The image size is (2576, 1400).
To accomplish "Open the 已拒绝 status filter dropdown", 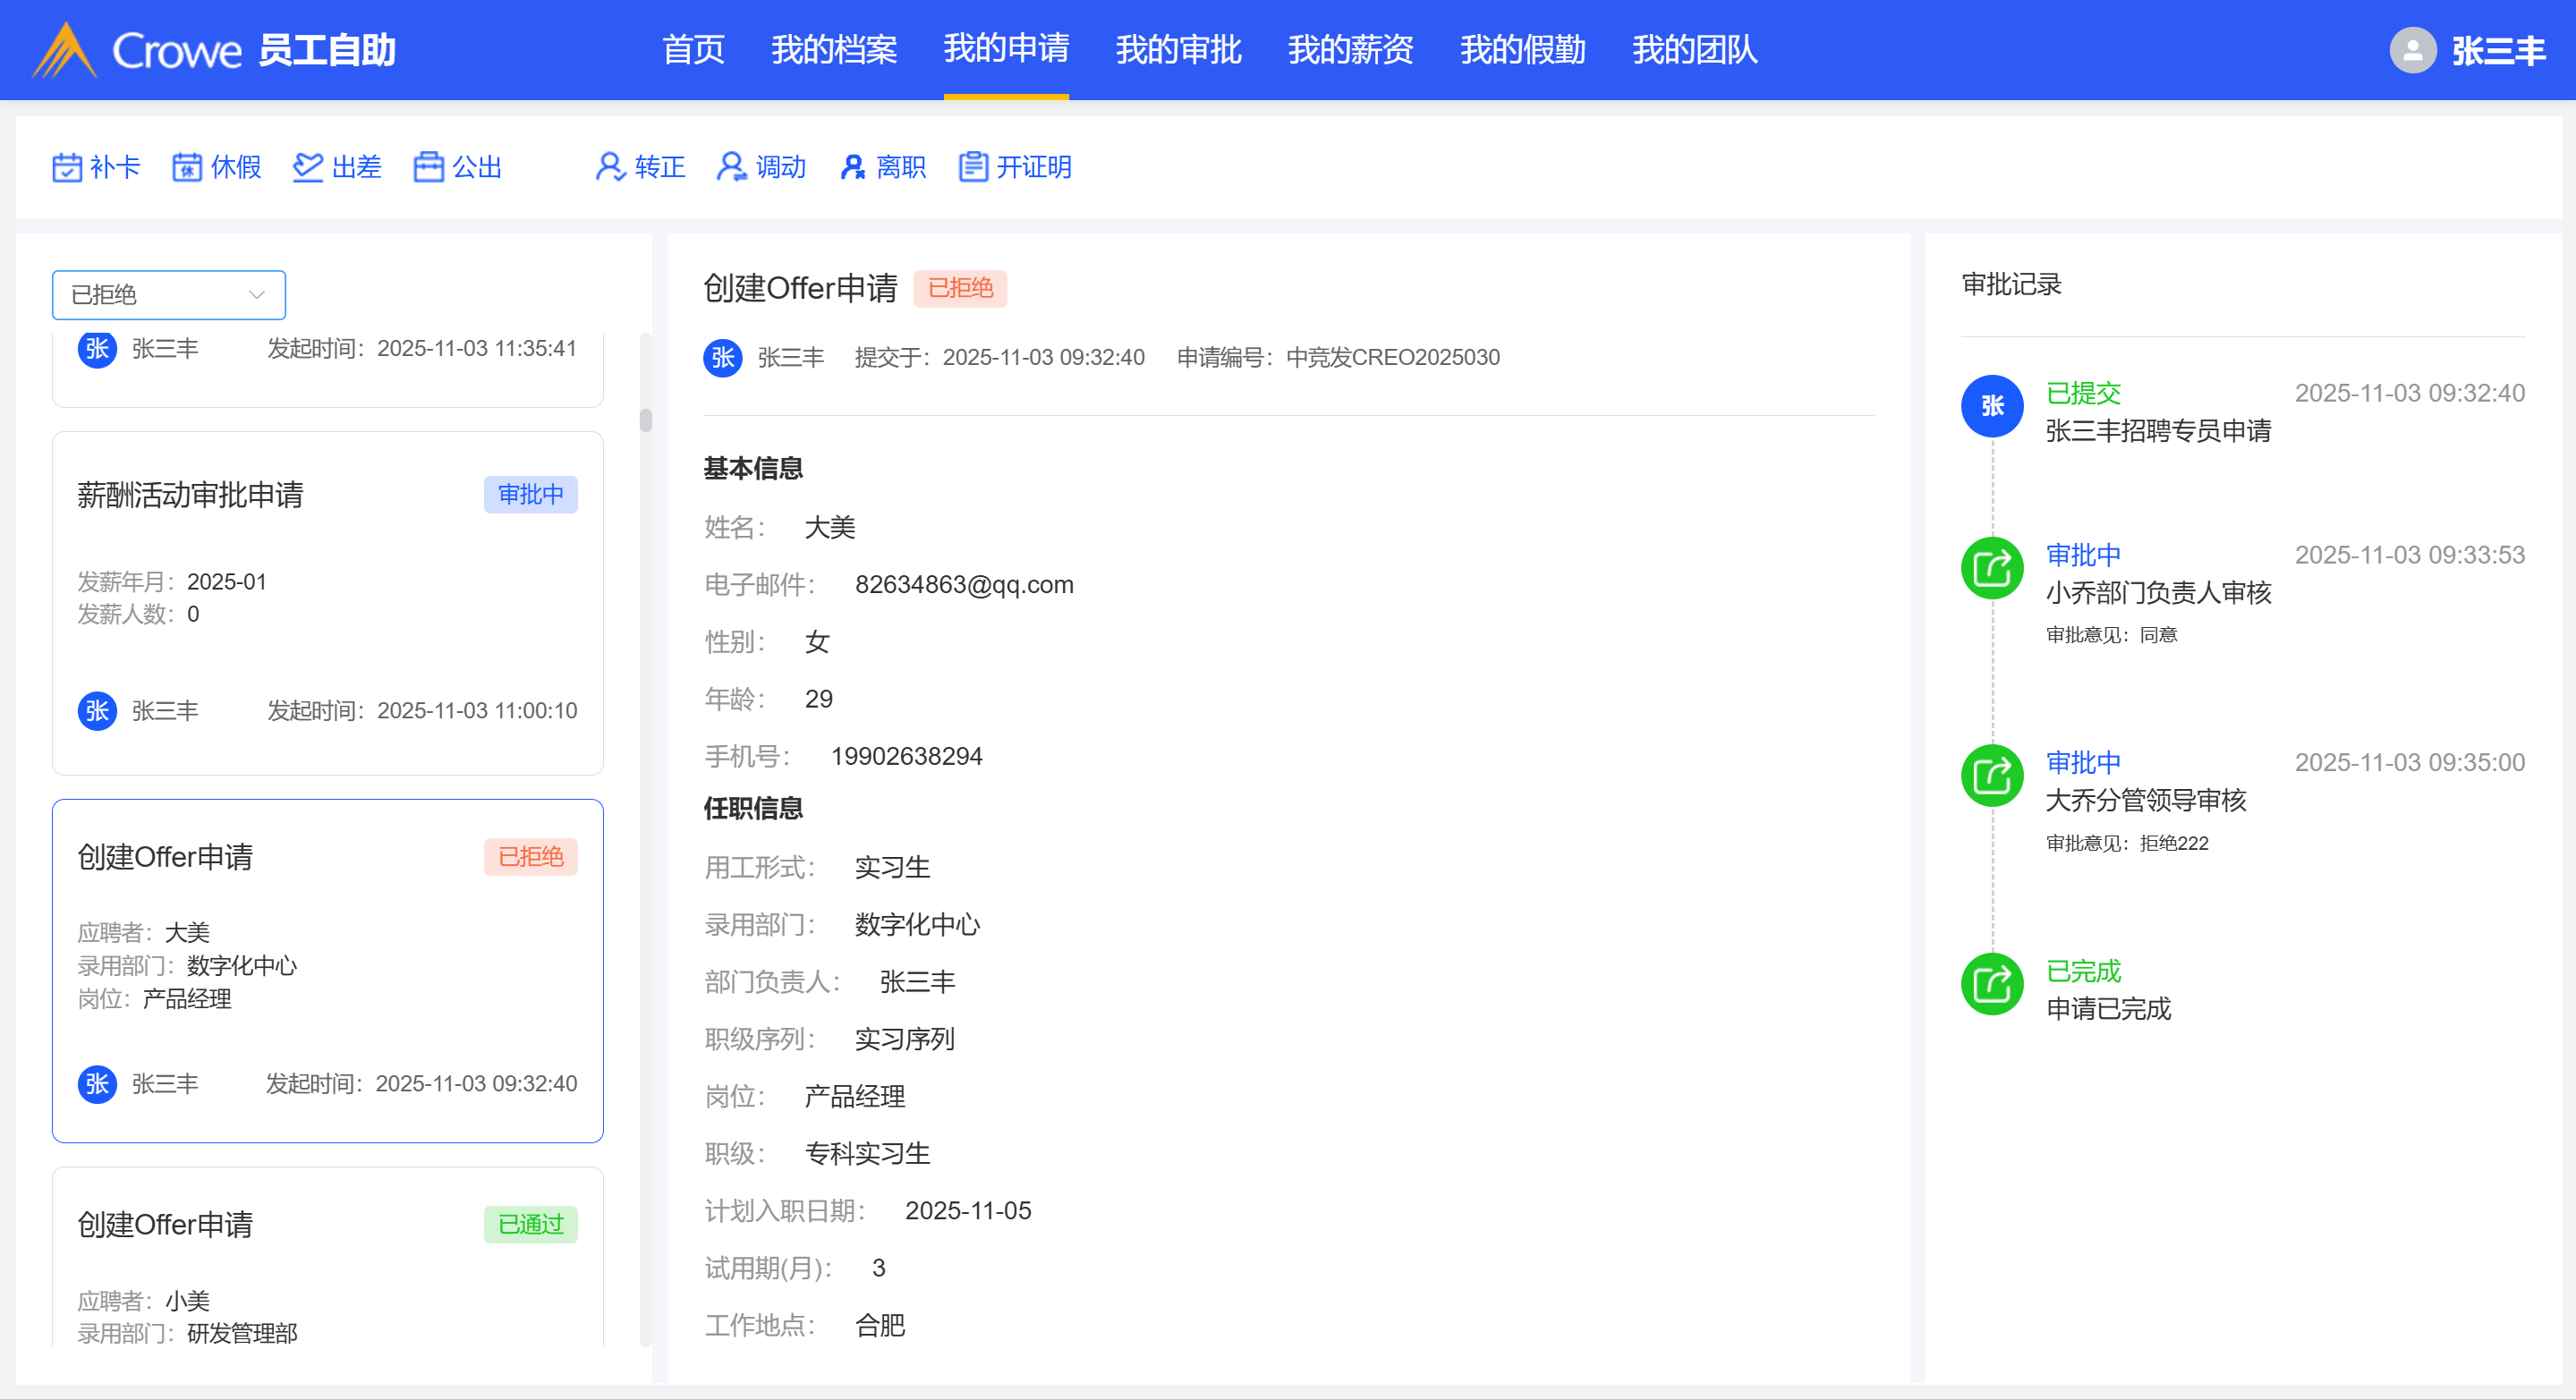I will click(168, 295).
